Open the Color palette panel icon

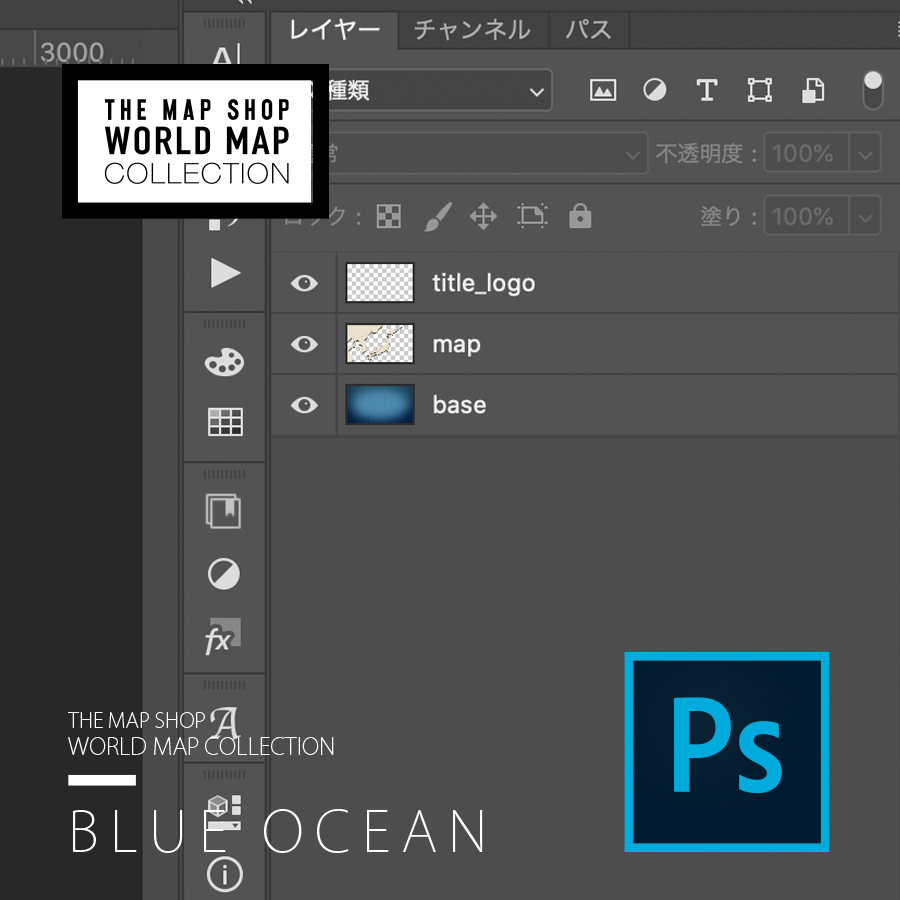click(x=224, y=362)
